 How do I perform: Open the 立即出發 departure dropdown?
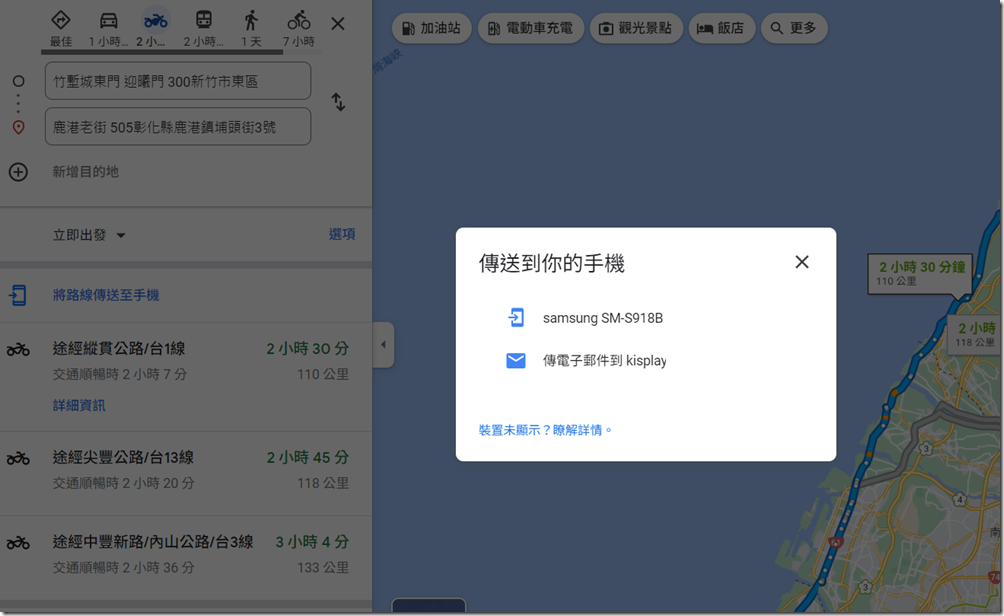pyautogui.click(x=89, y=235)
